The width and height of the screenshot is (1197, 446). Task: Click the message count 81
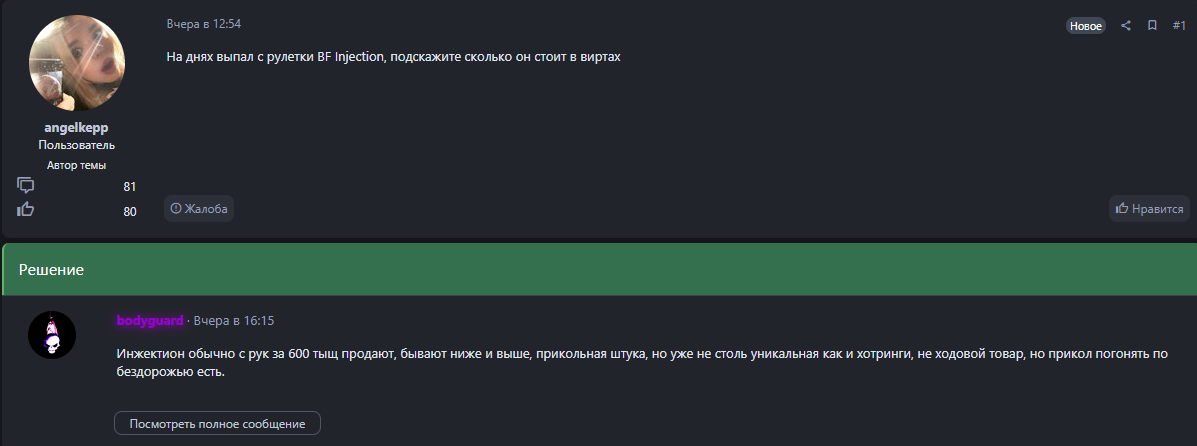coord(130,186)
